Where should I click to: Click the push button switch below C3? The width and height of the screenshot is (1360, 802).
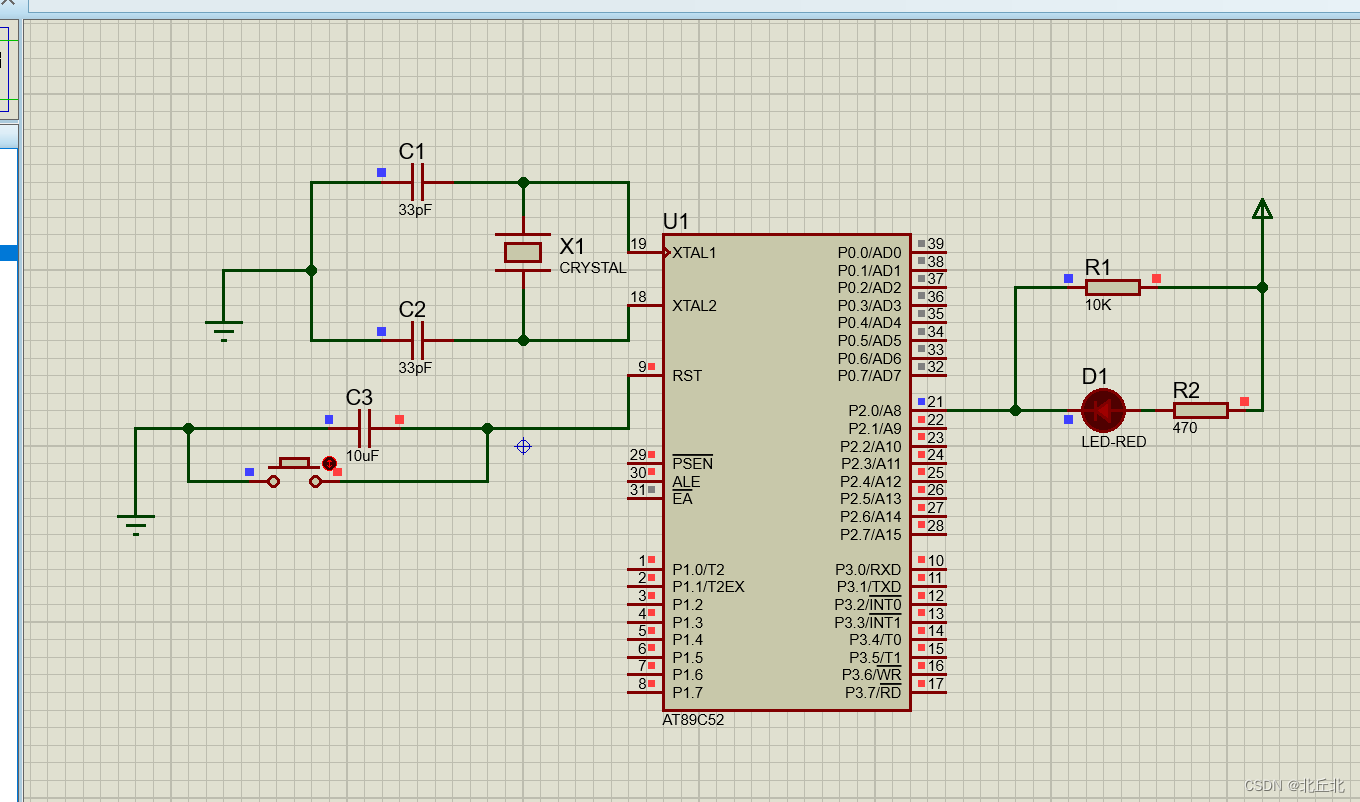point(294,472)
